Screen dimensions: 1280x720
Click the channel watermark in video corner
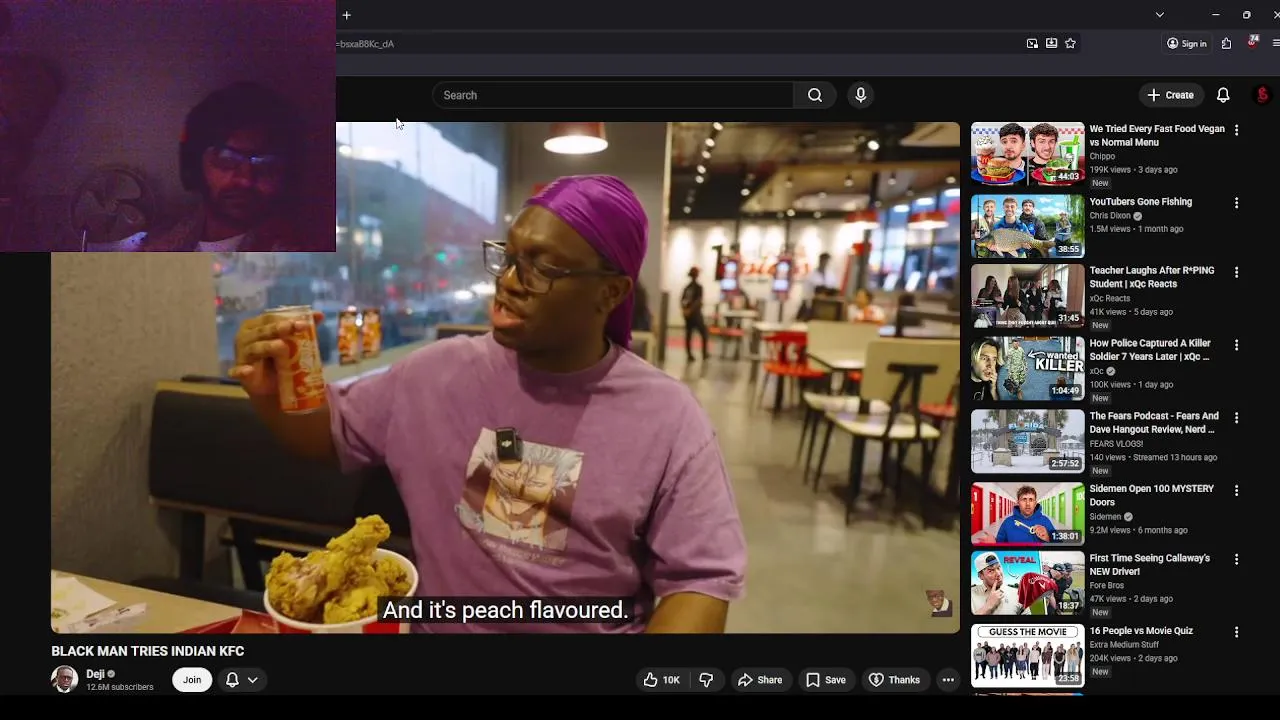938,603
